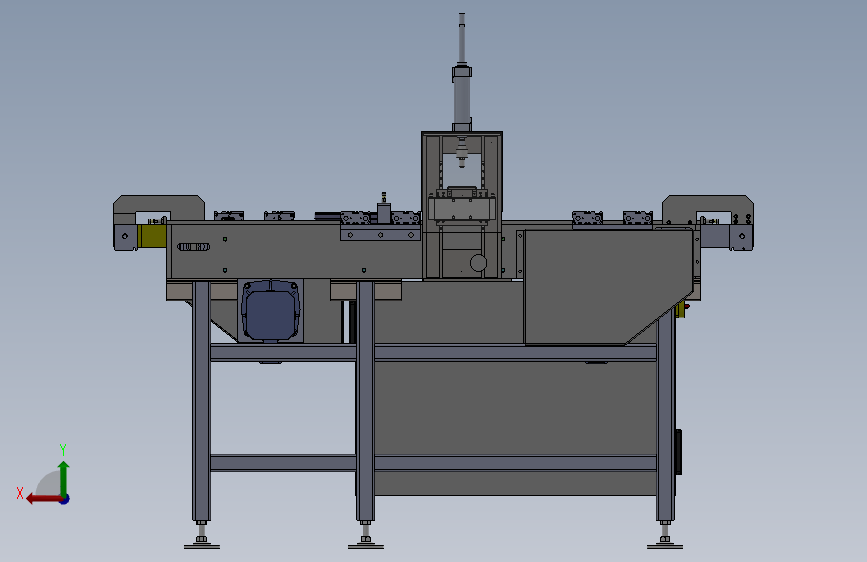Select the round circle on the press station

pyautogui.click(x=478, y=263)
